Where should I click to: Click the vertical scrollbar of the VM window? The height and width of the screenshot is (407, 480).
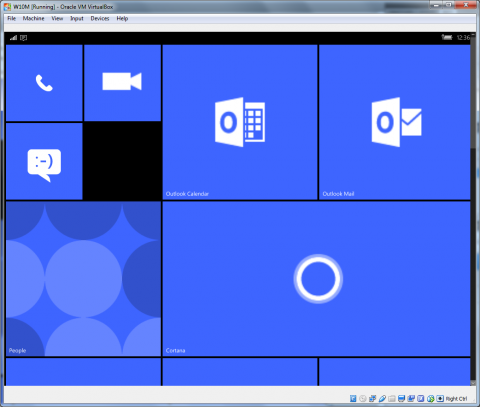[x=473, y=209]
